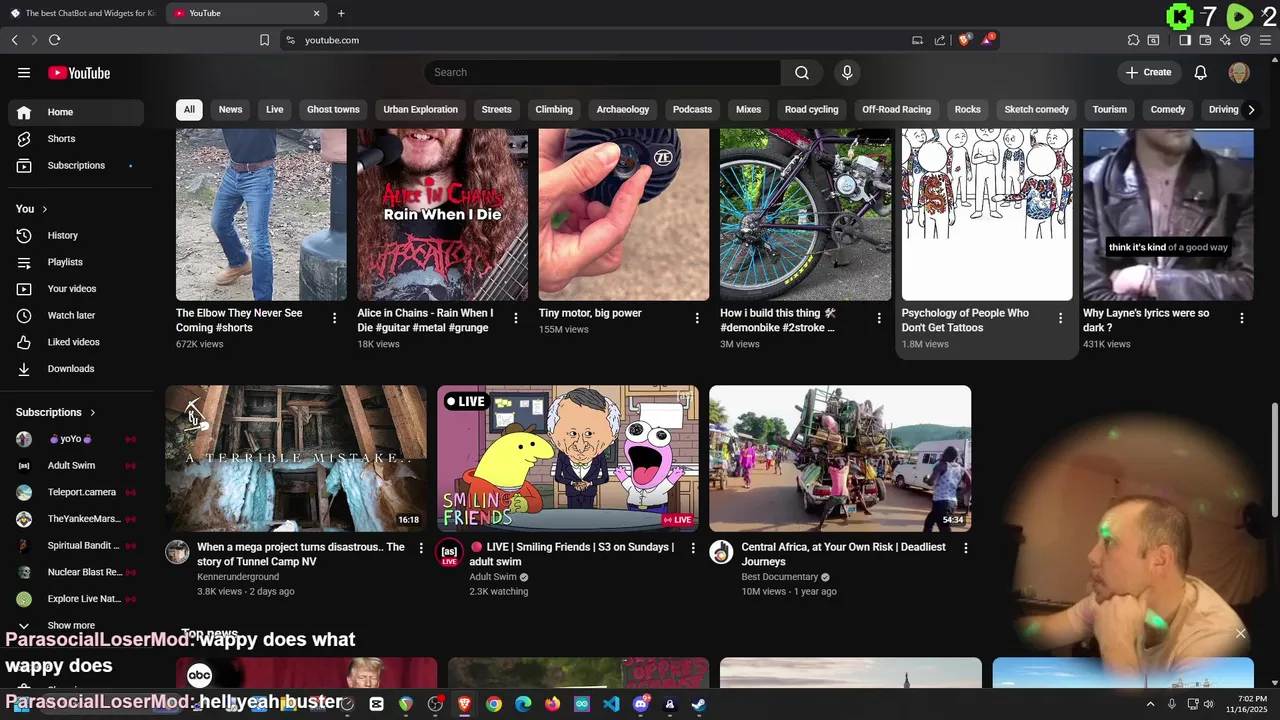Open the Adult Swim subscription channel

click(77, 465)
